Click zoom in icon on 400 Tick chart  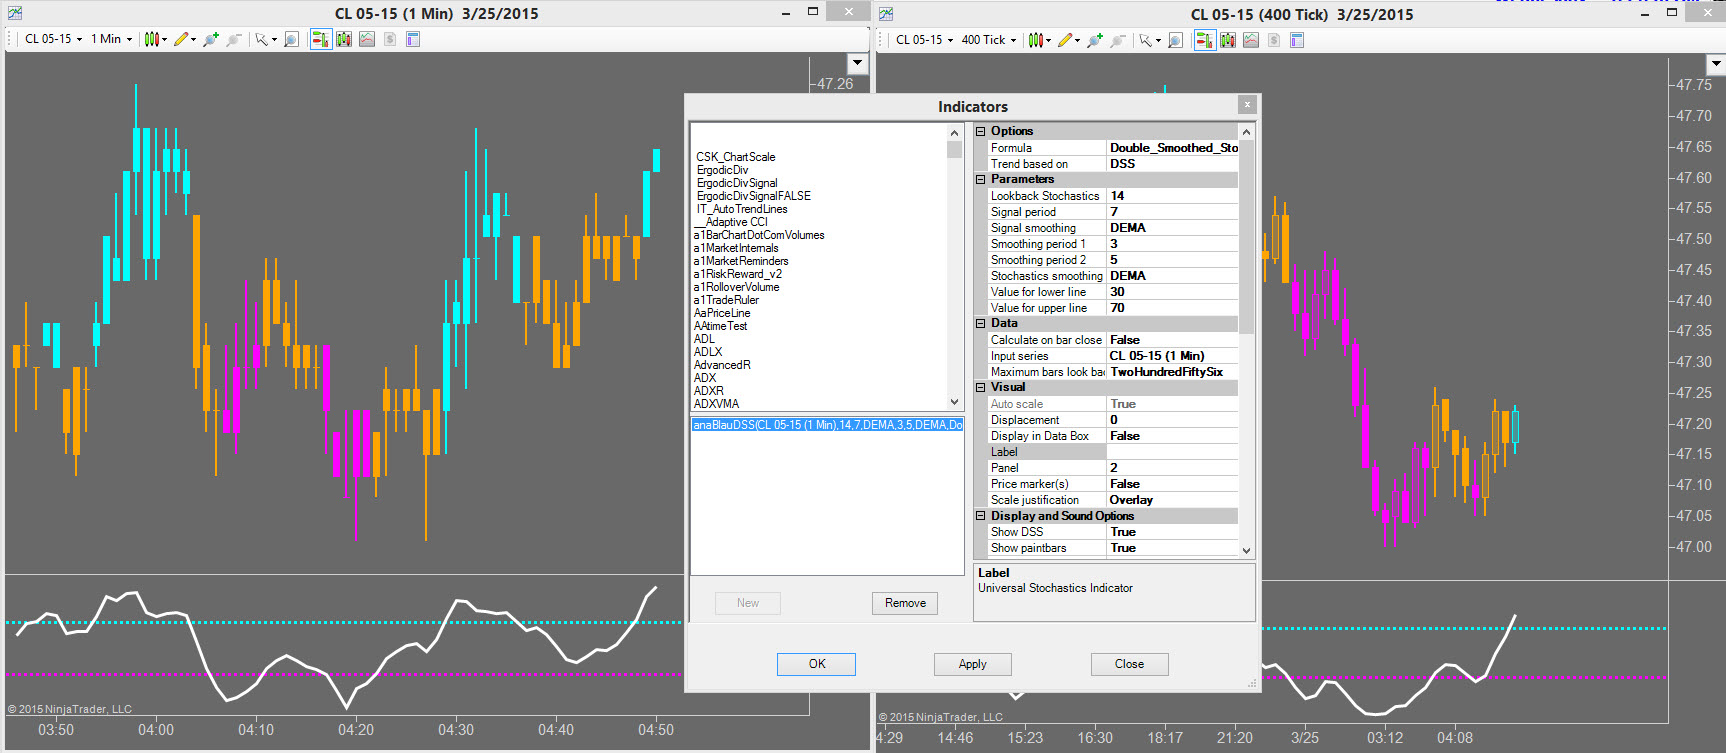tap(1095, 40)
